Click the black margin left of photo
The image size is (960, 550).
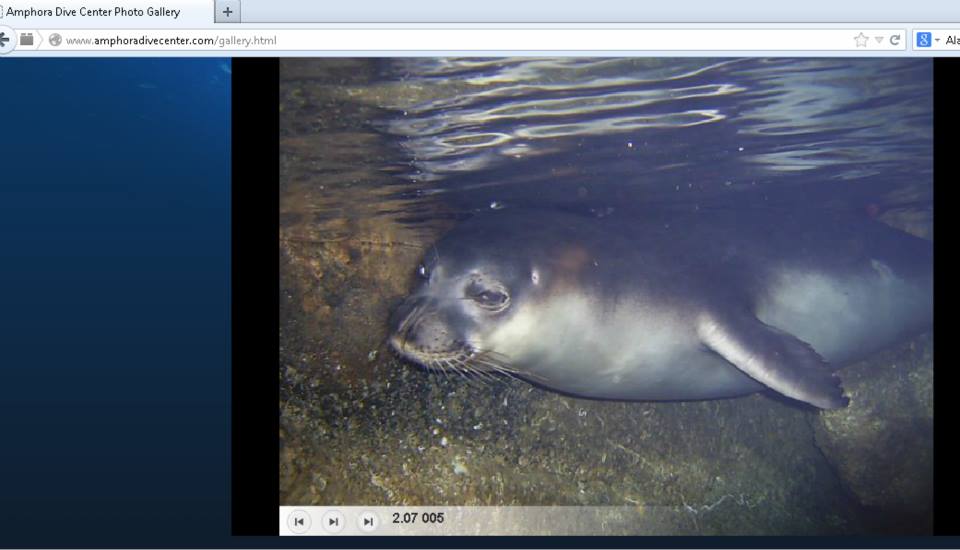[255, 300]
